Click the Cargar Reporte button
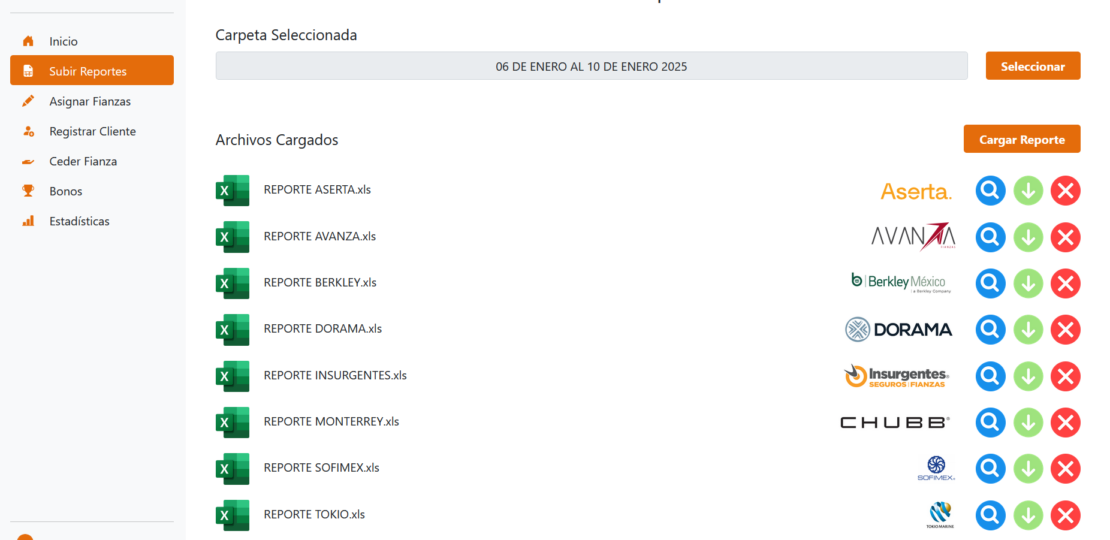The height and width of the screenshot is (540, 1110). (1021, 140)
